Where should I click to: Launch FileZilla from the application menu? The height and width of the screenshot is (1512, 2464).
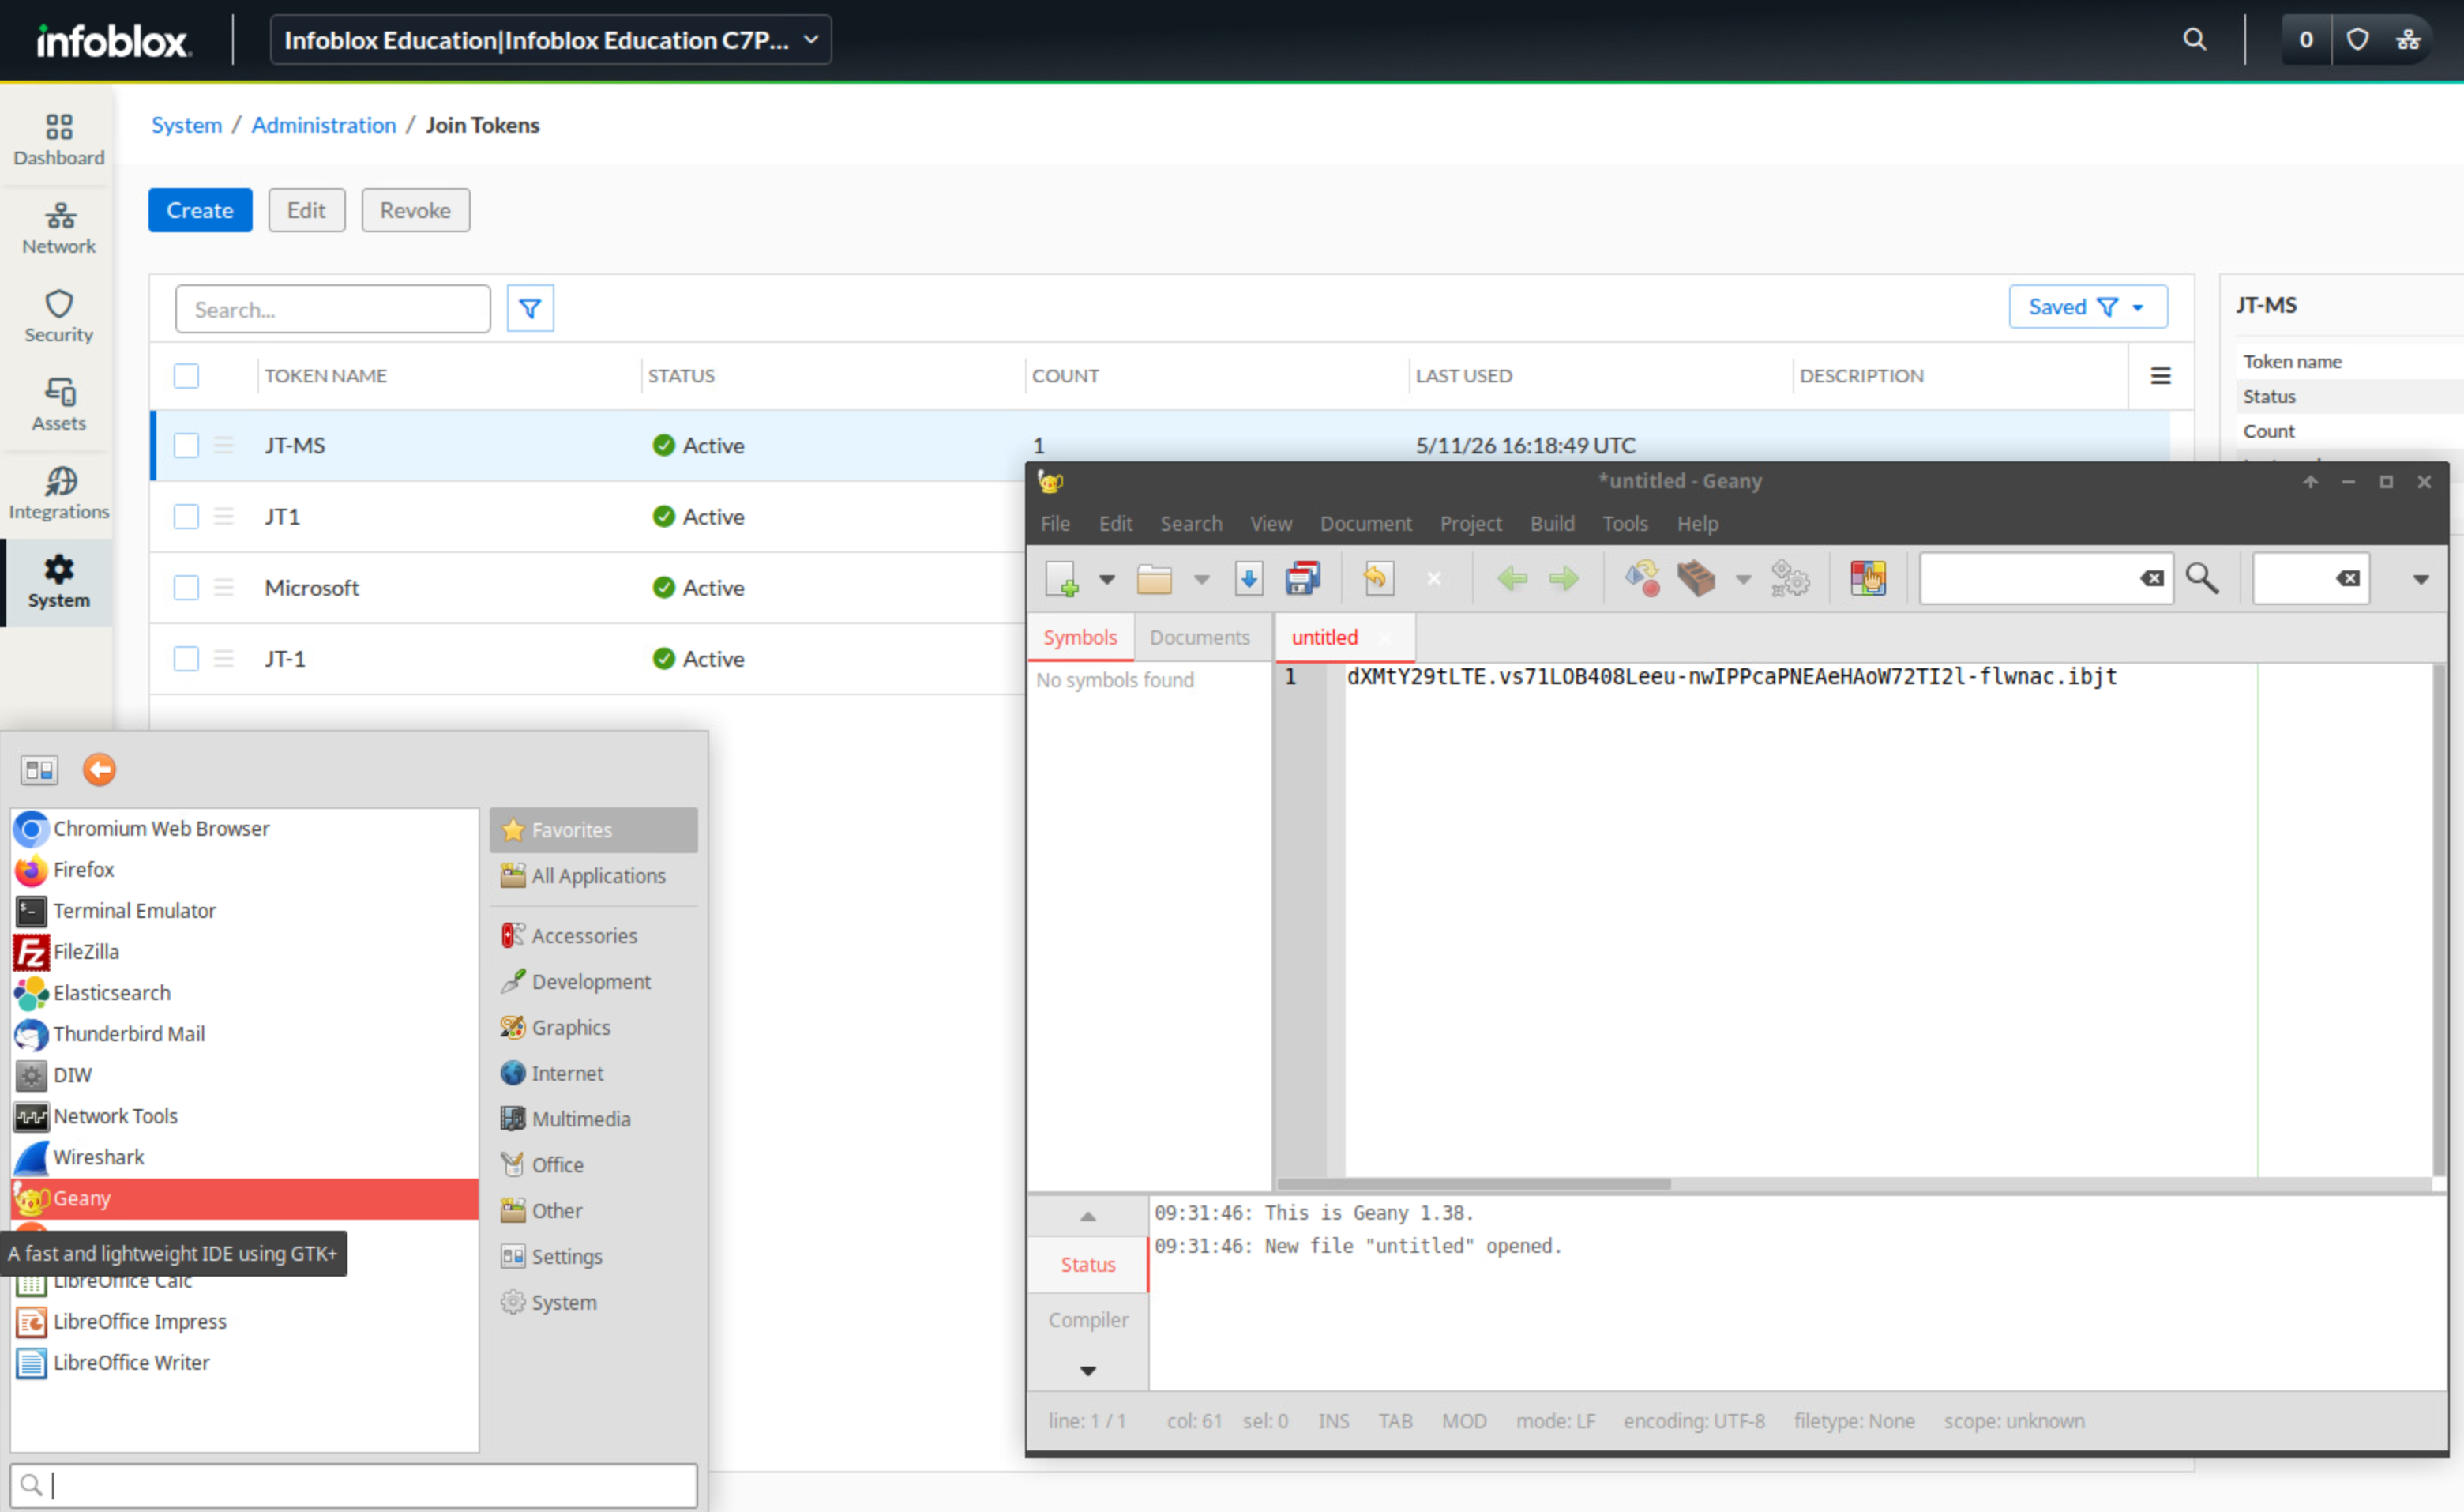pyautogui.click(x=244, y=952)
